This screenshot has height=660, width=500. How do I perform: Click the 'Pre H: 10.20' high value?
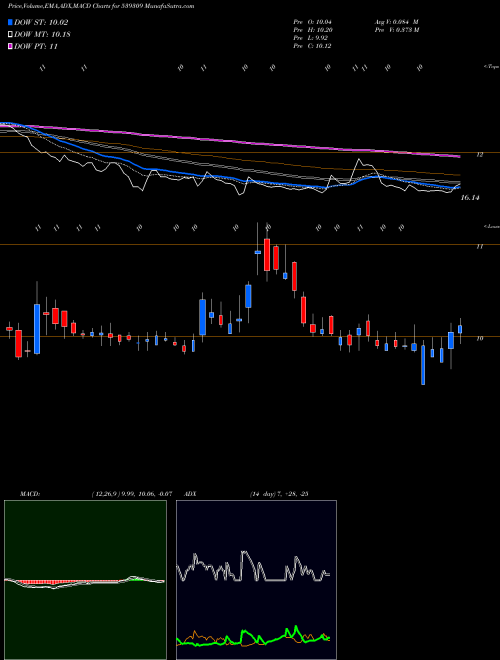[312, 30]
